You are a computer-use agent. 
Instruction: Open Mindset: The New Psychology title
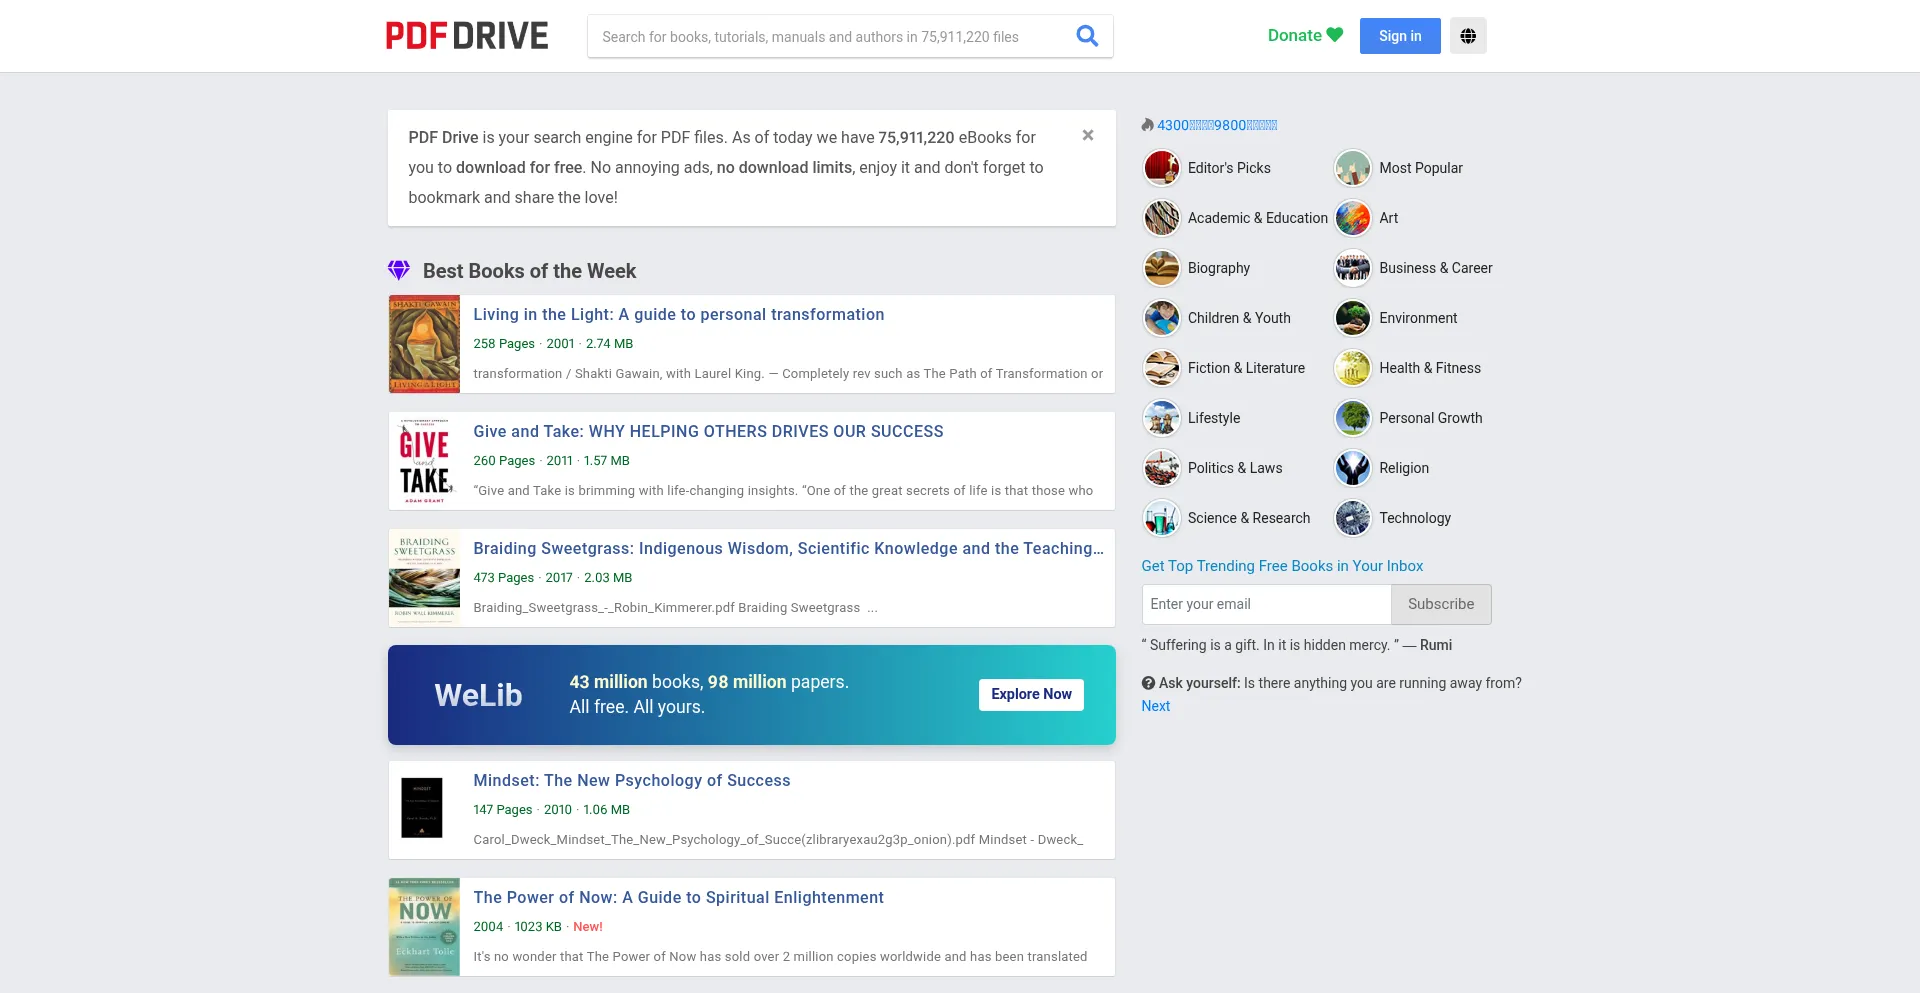(x=632, y=780)
